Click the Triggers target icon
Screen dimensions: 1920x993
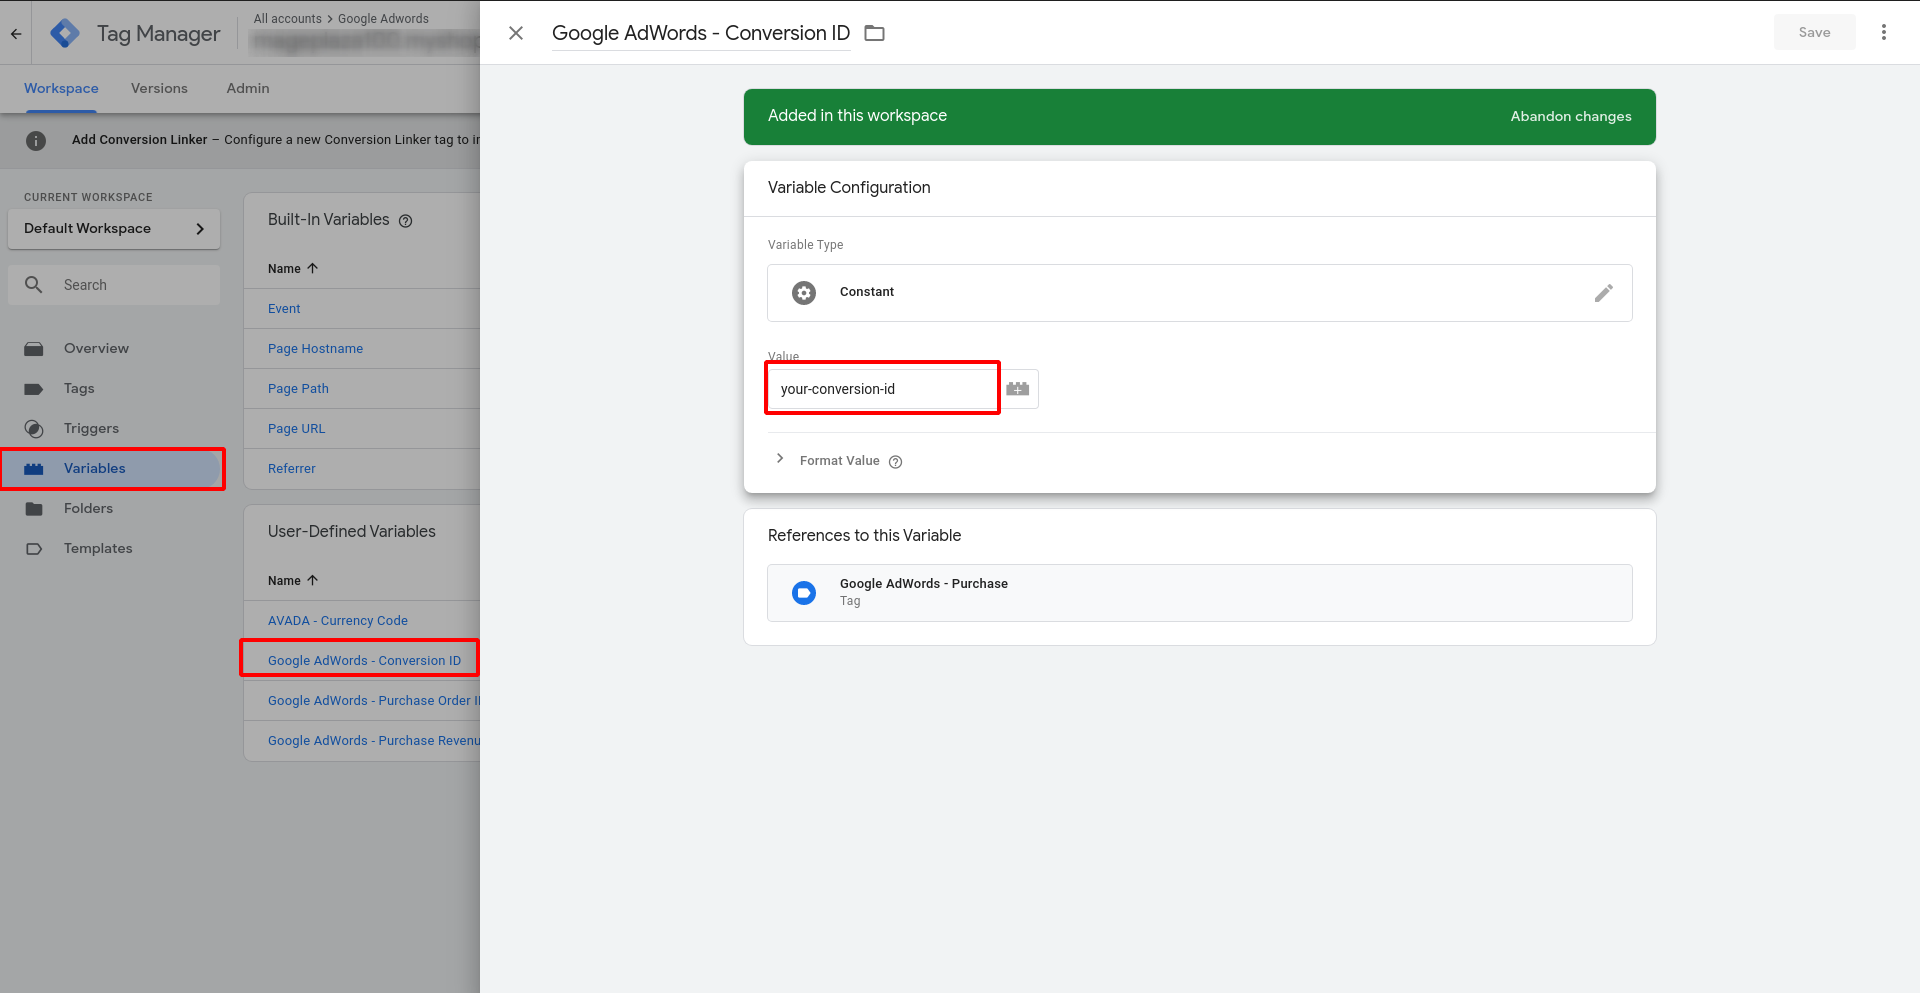point(34,429)
